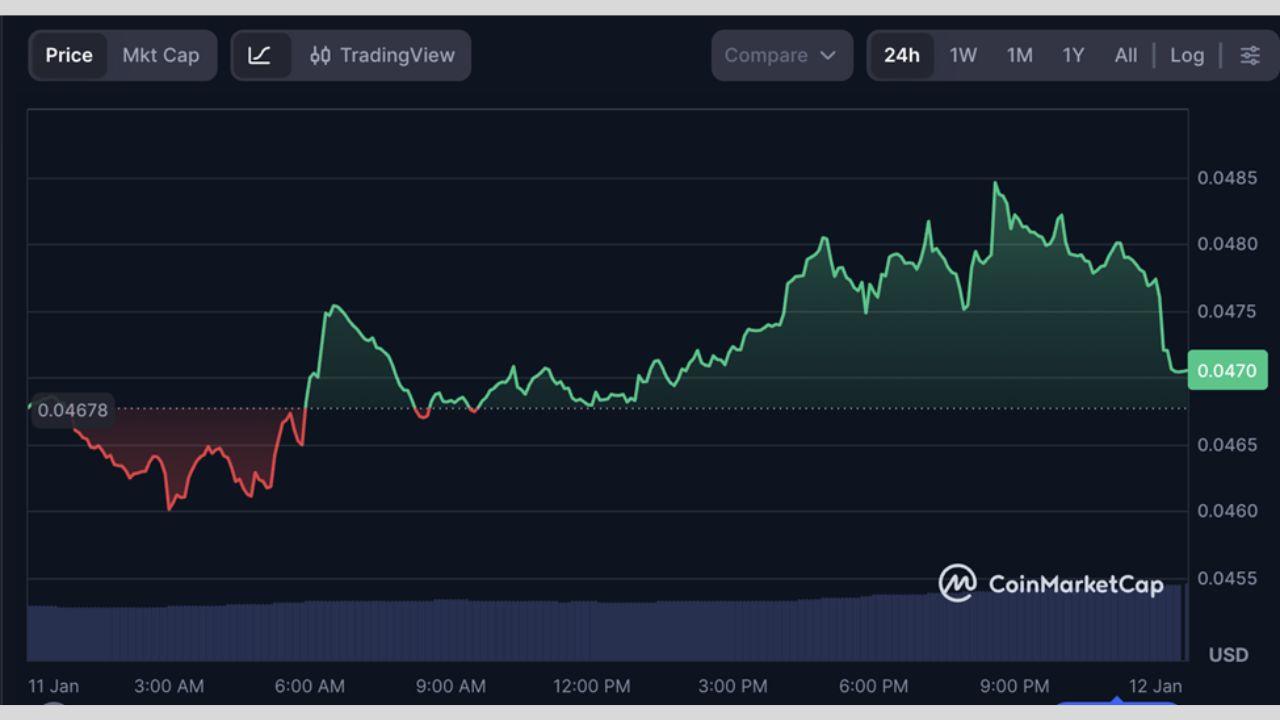This screenshot has height=720, width=1280.
Task: Click the CoinMarketCap logo watermark
Action: pos(1051,583)
